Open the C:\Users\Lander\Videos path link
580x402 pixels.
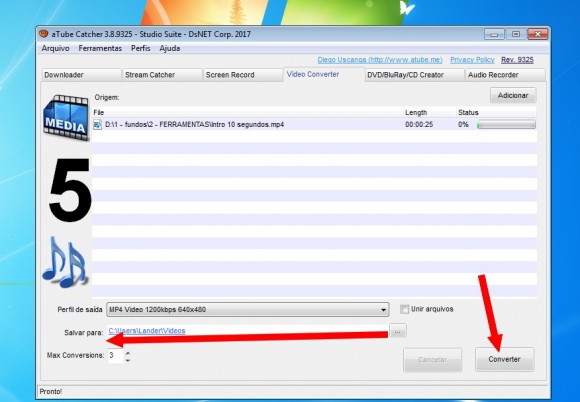point(147,331)
